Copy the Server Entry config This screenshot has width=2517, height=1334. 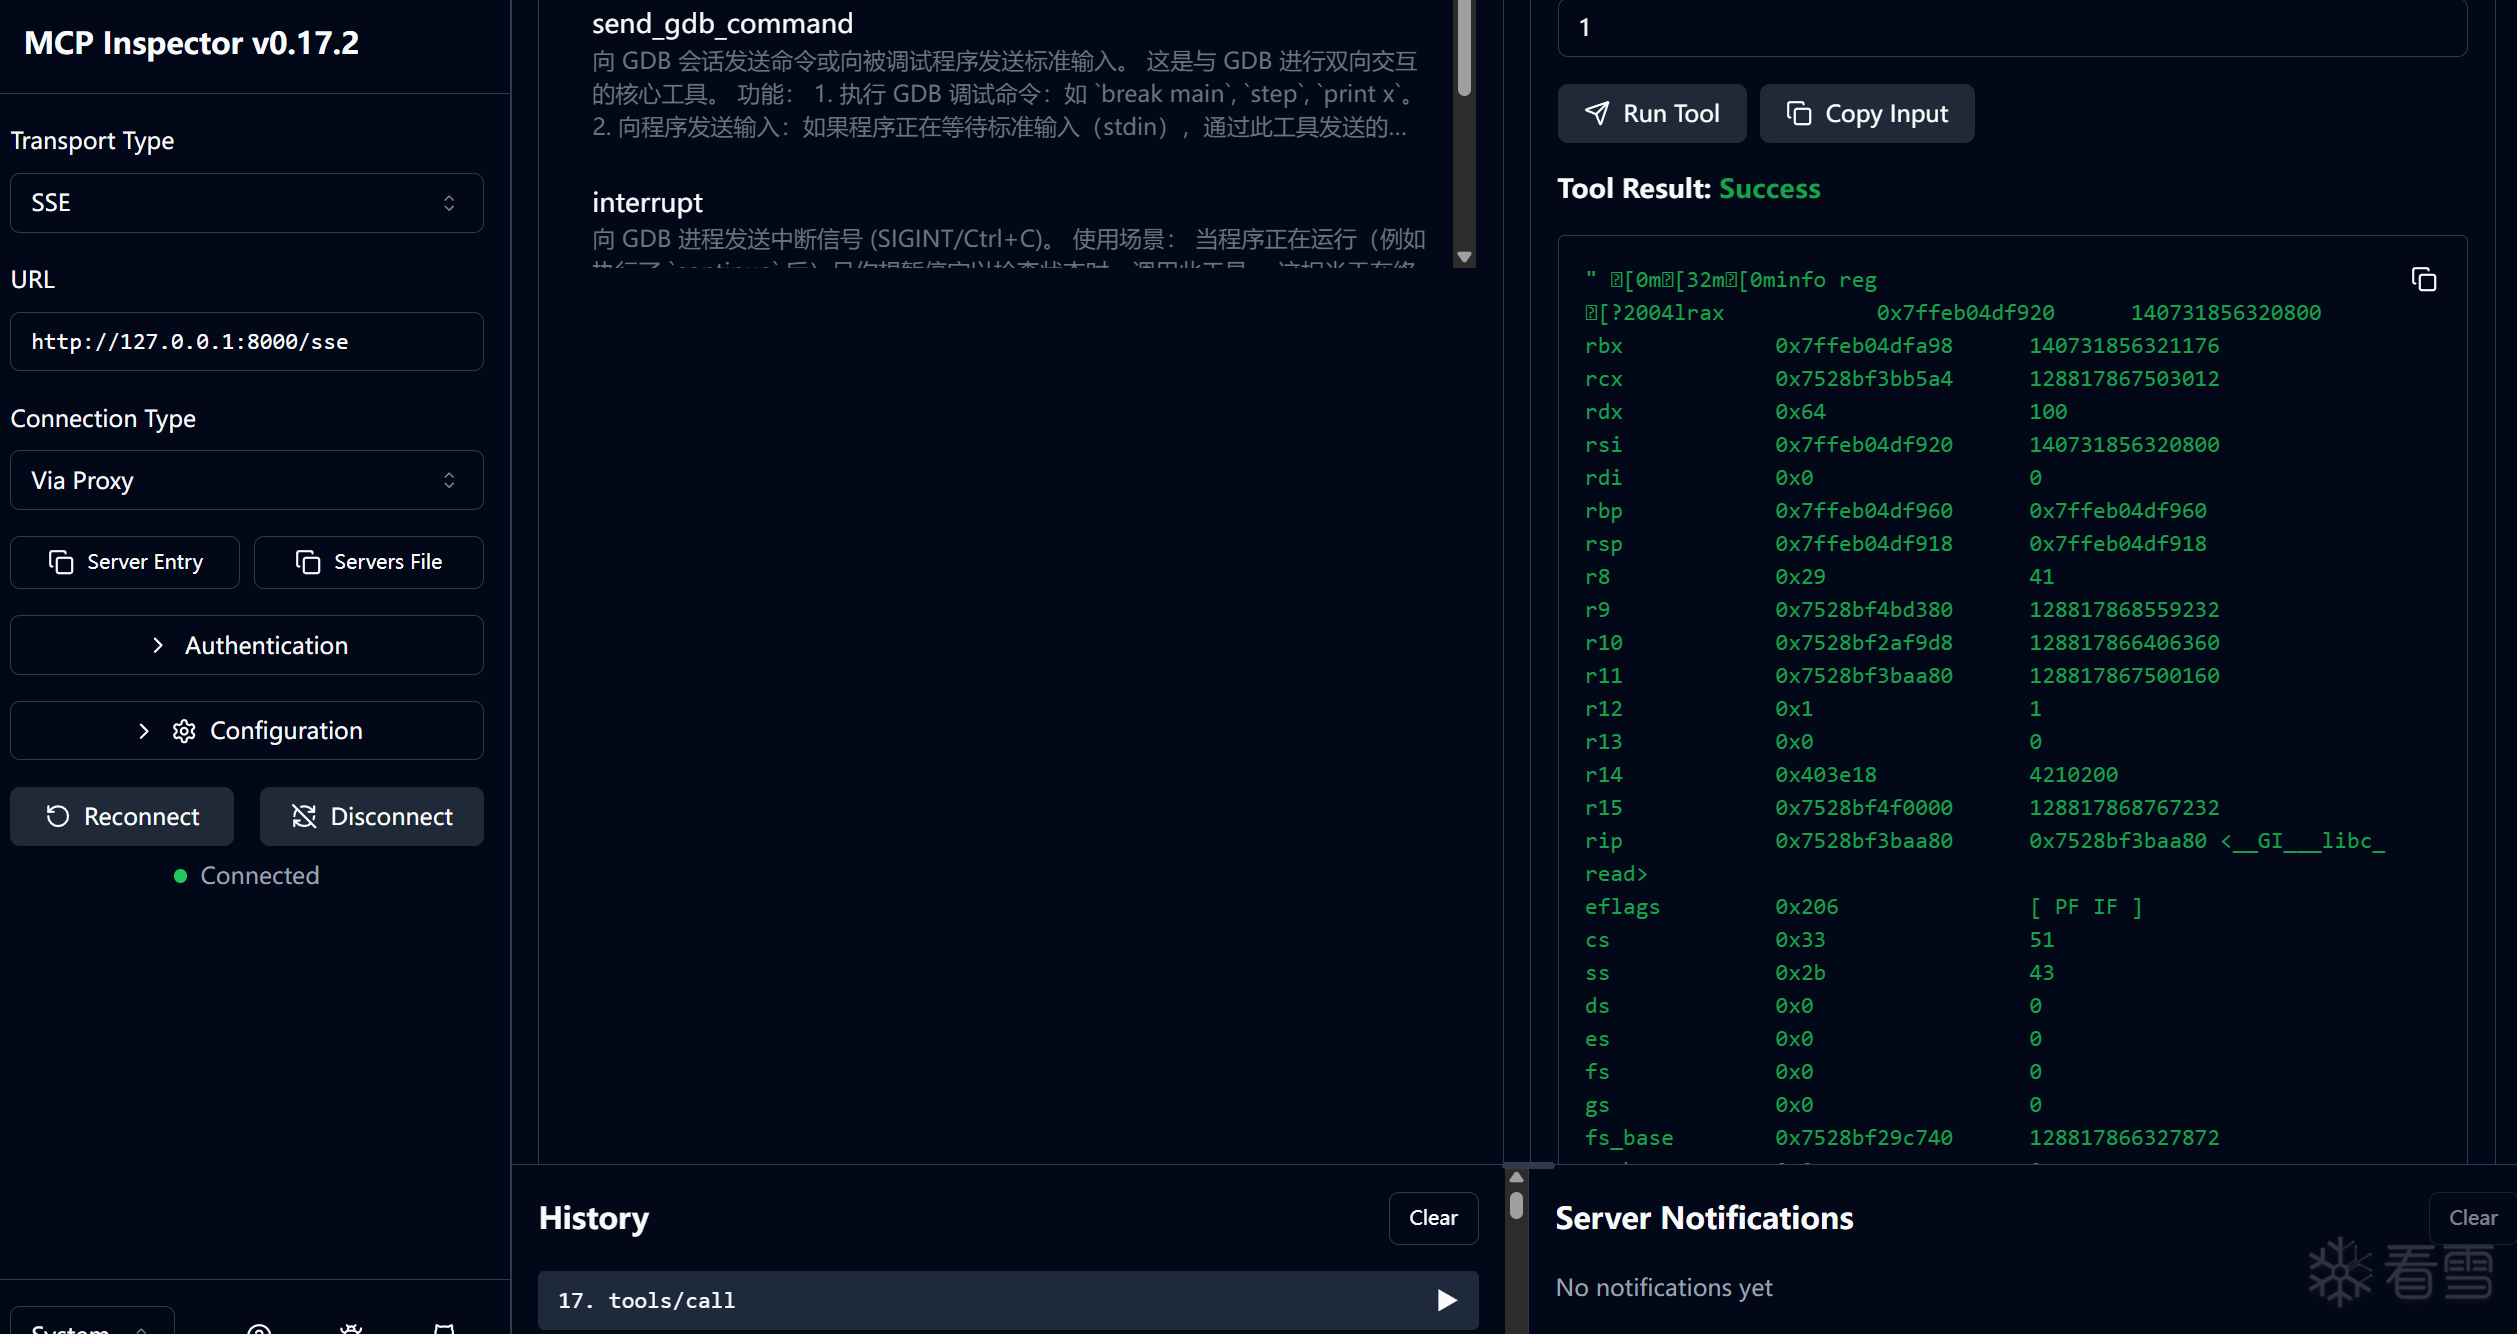pyautogui.click(x=125, y=562)
